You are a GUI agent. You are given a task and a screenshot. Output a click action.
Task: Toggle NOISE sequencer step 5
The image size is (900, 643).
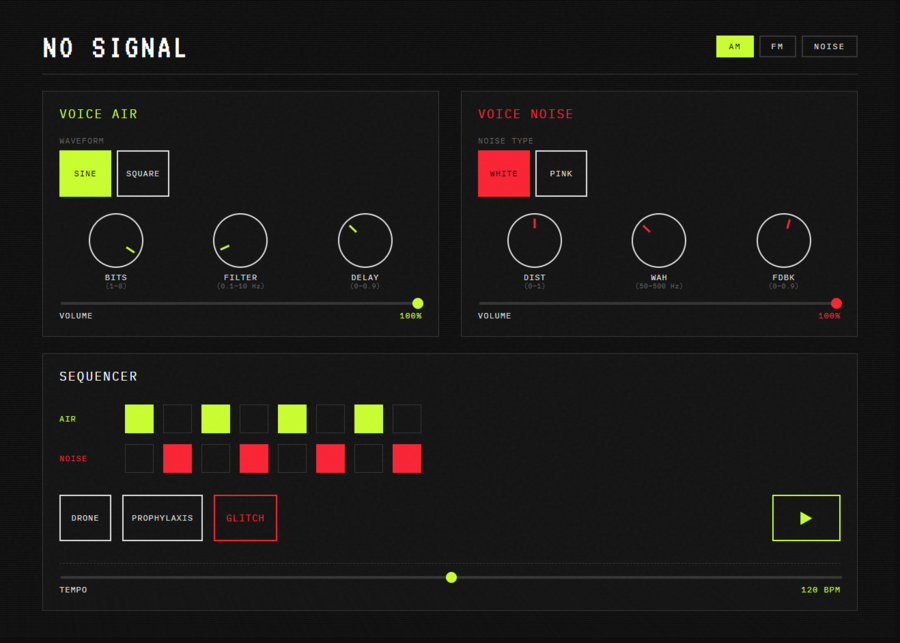292,458
